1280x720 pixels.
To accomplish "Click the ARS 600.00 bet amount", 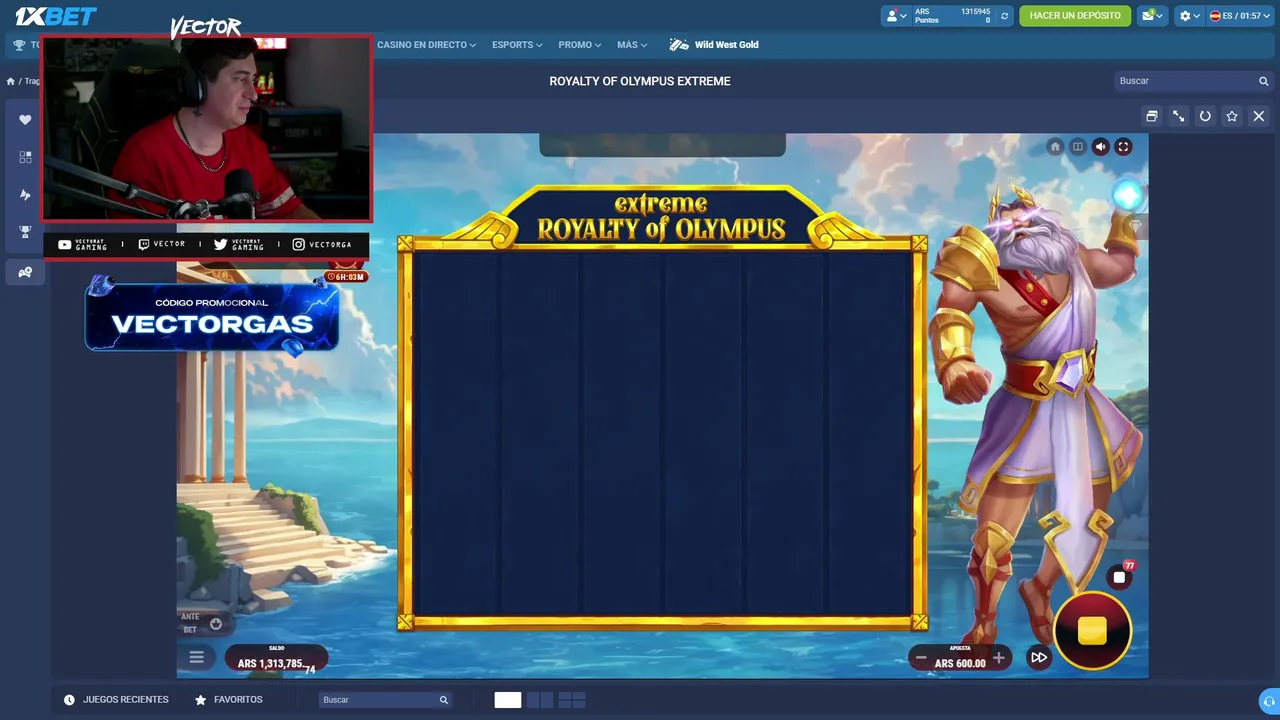I will [960, 663].
